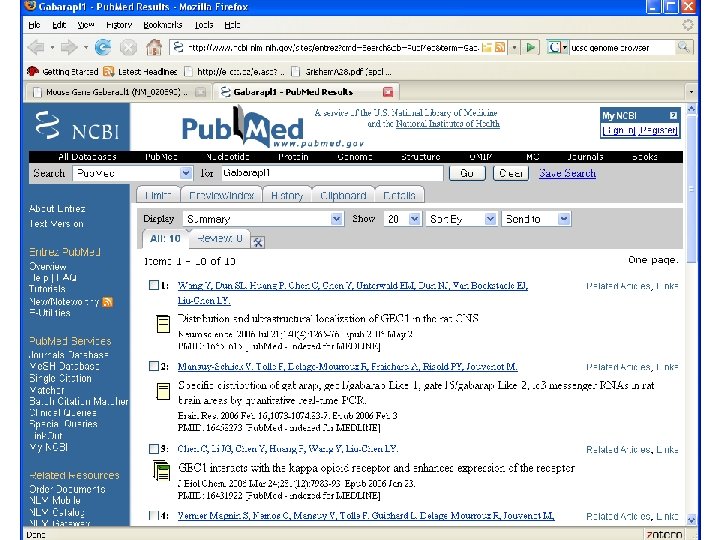Click the tools icon next to Review tab
Image resolution: width=720 pixels, height=540 pixels.
pyautogui.click(x=258, y=242)
